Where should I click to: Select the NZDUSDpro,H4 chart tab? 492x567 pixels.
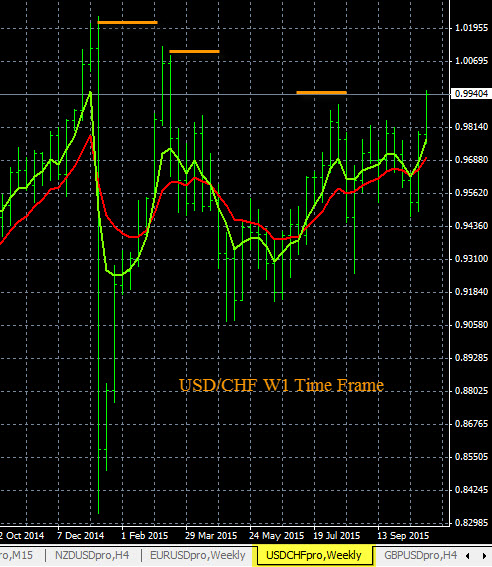tap(92, 555)
